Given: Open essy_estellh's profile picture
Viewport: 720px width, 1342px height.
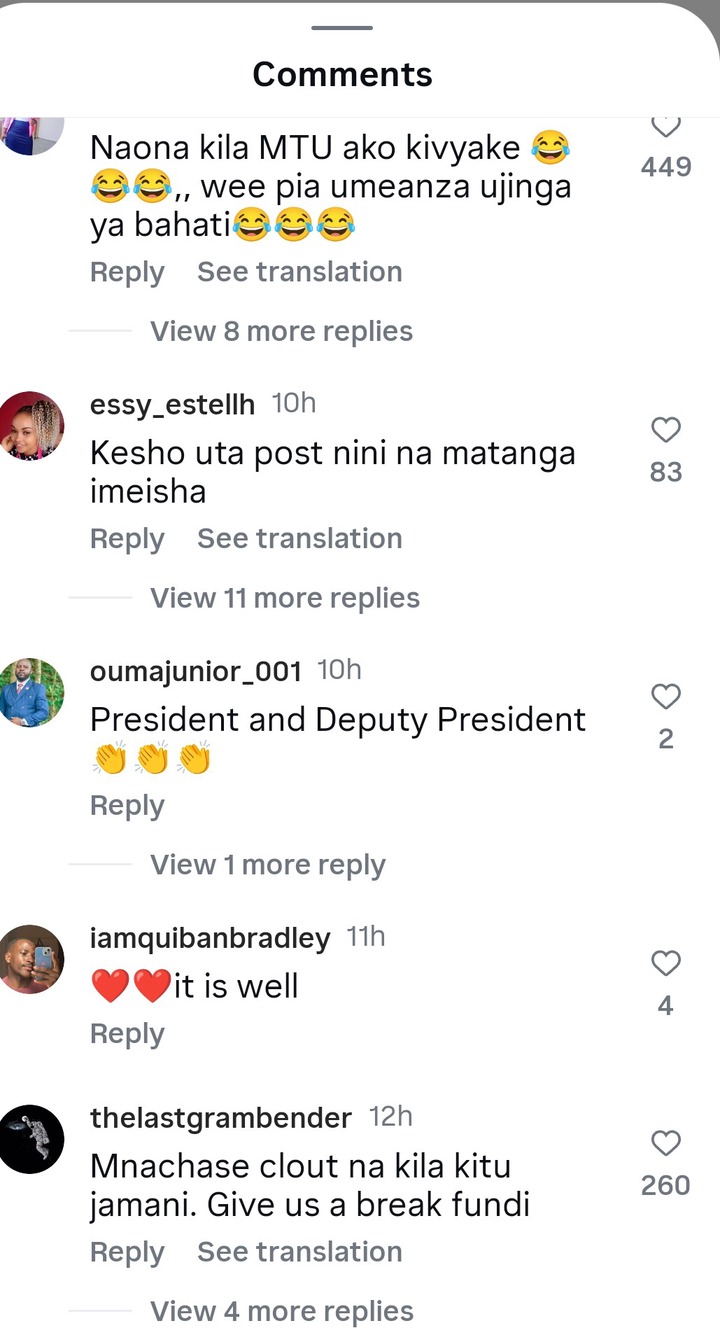Looking at the screenshot, I should point(31,425).
